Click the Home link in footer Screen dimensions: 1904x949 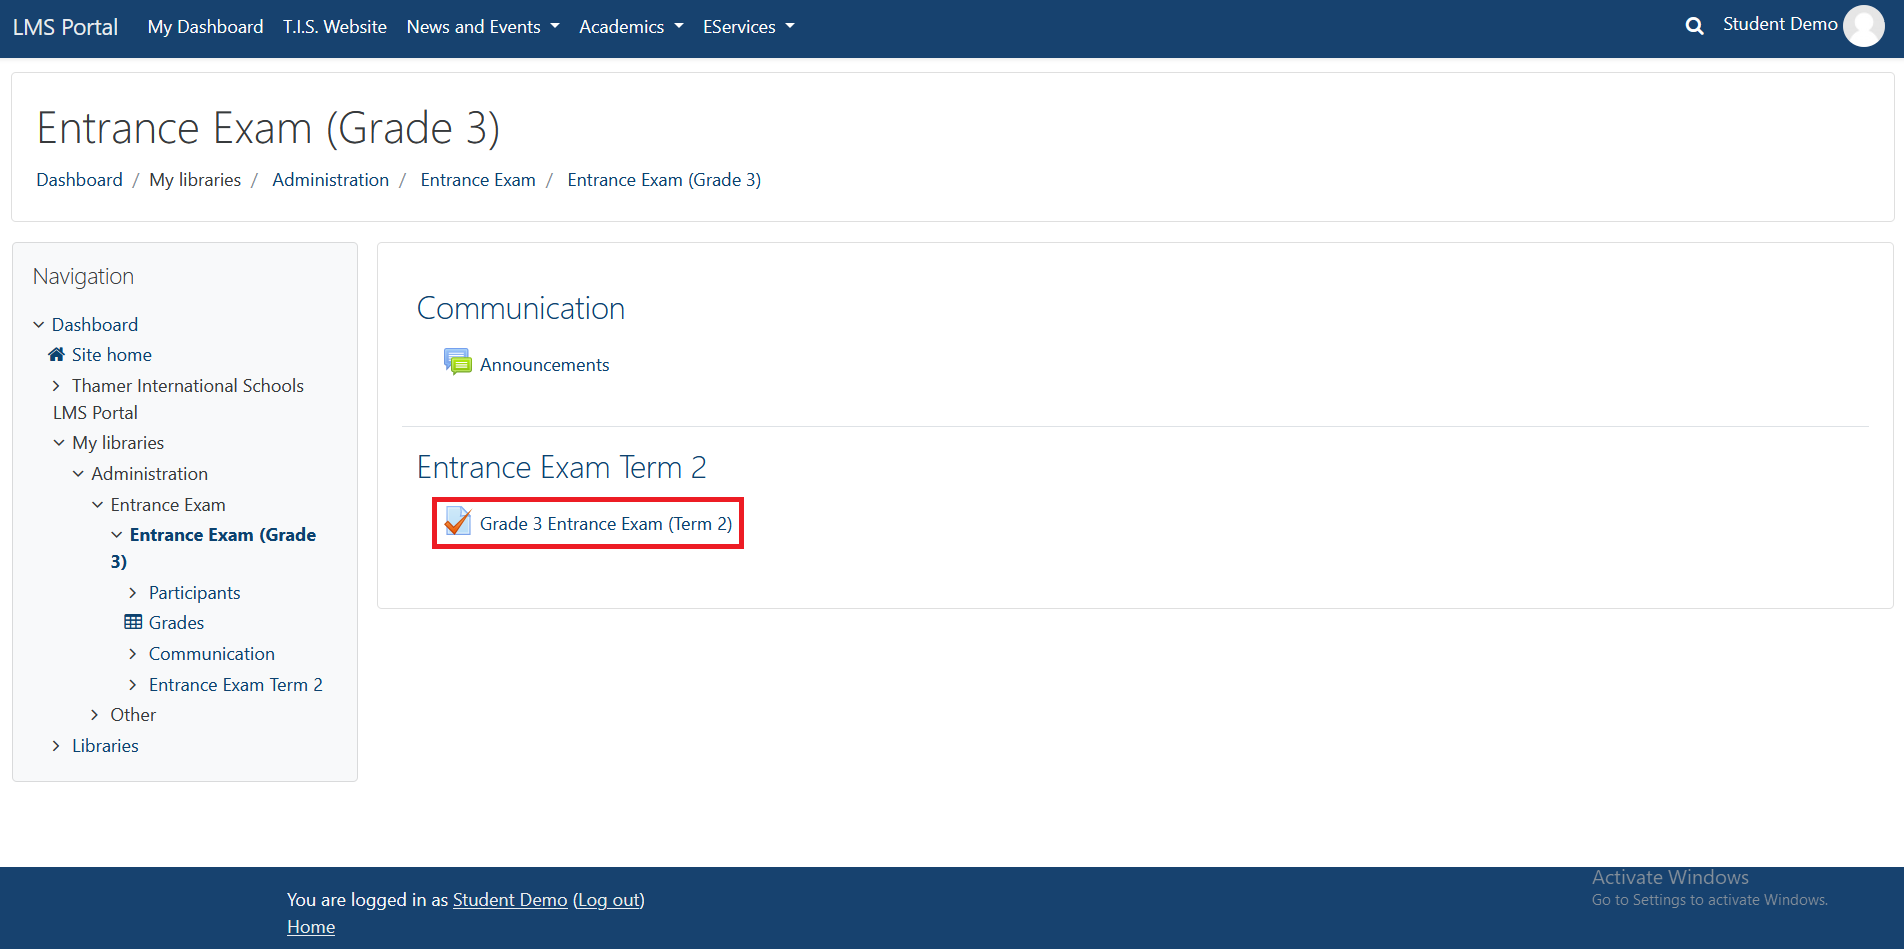coord(311,927)
